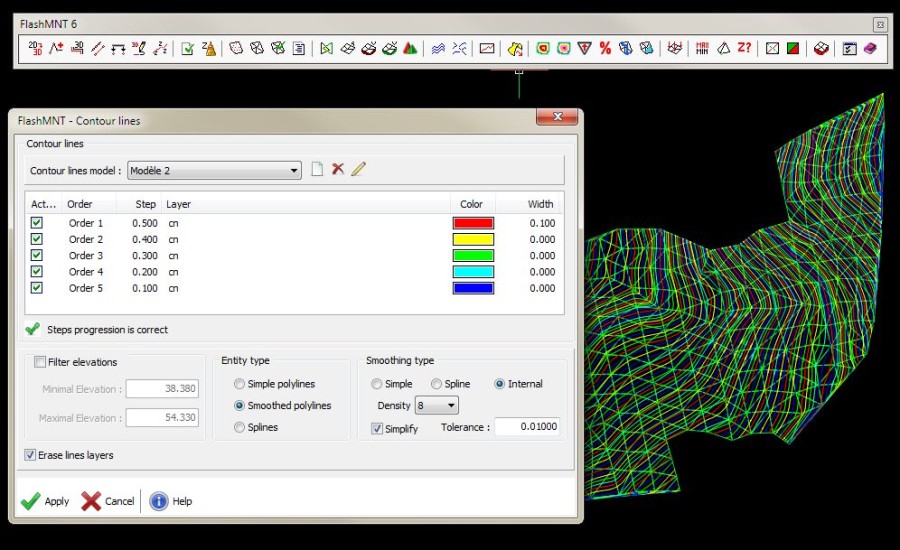Enable the Filter elevations checkbox

tap(40, 362)
